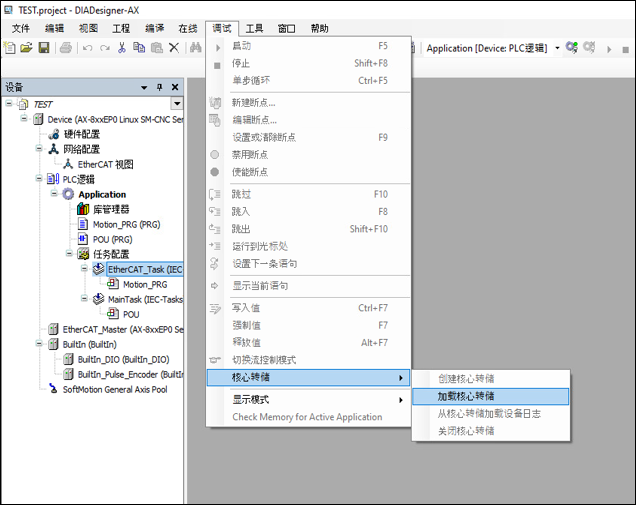Open the Application device selector dropdown
The width and height of the screenshot is (636, 505).
click(x=557, y=48)
